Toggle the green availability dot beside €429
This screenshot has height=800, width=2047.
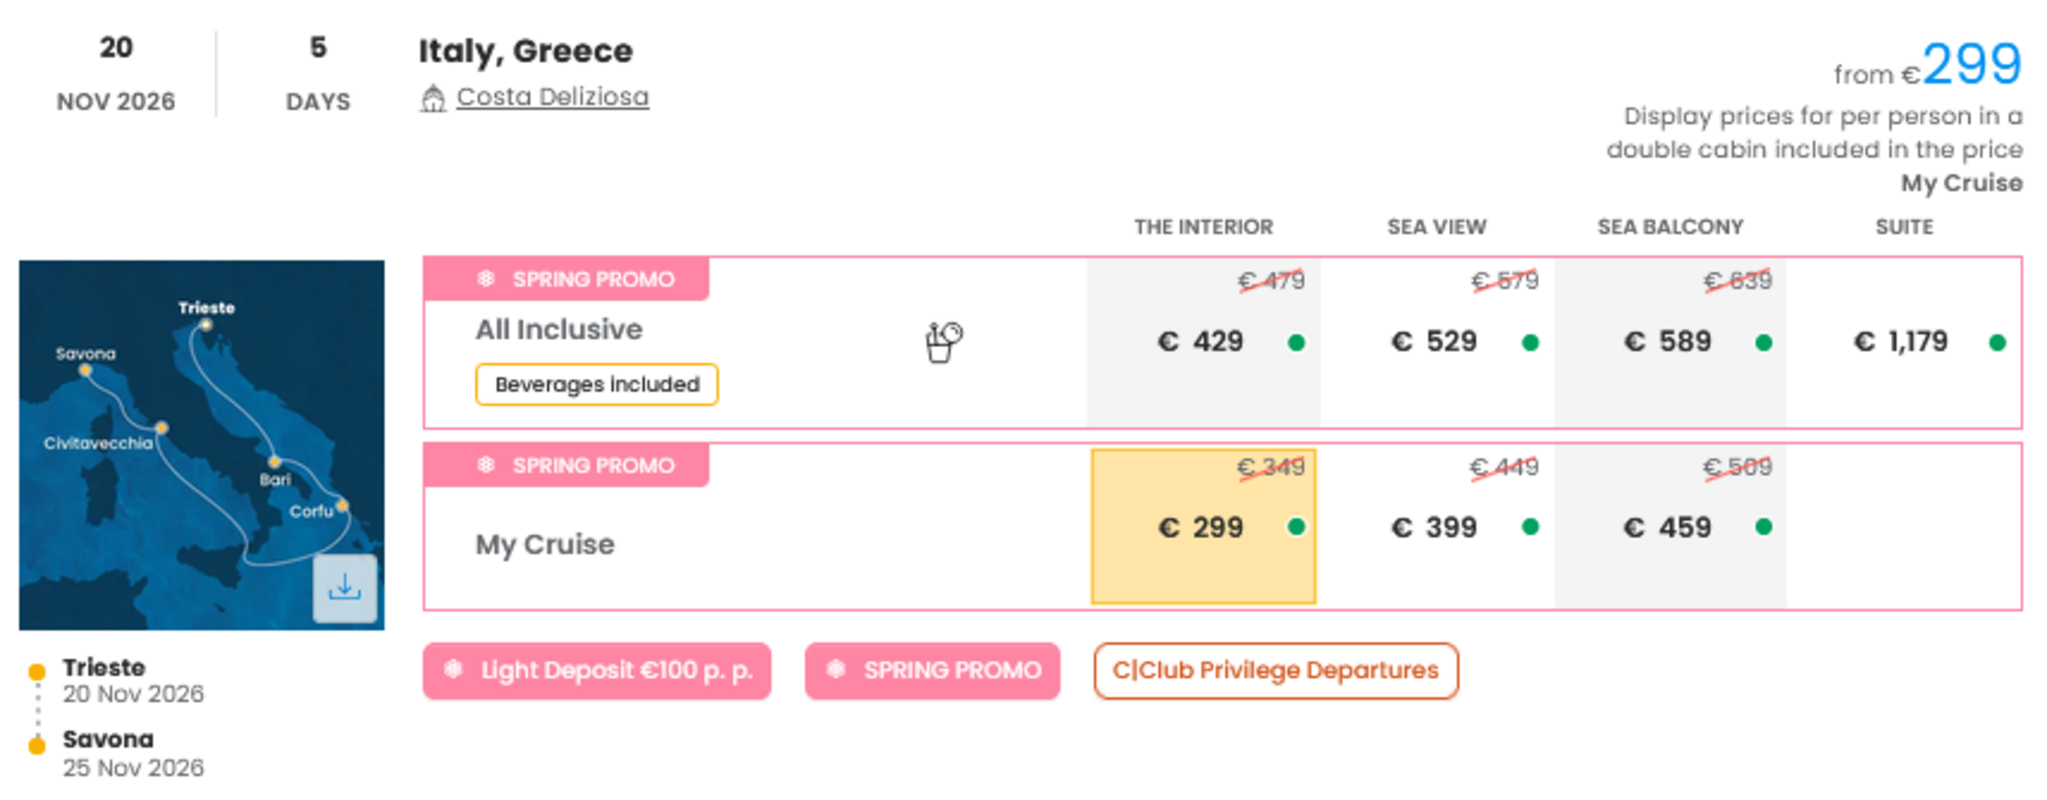(1298, 342)
